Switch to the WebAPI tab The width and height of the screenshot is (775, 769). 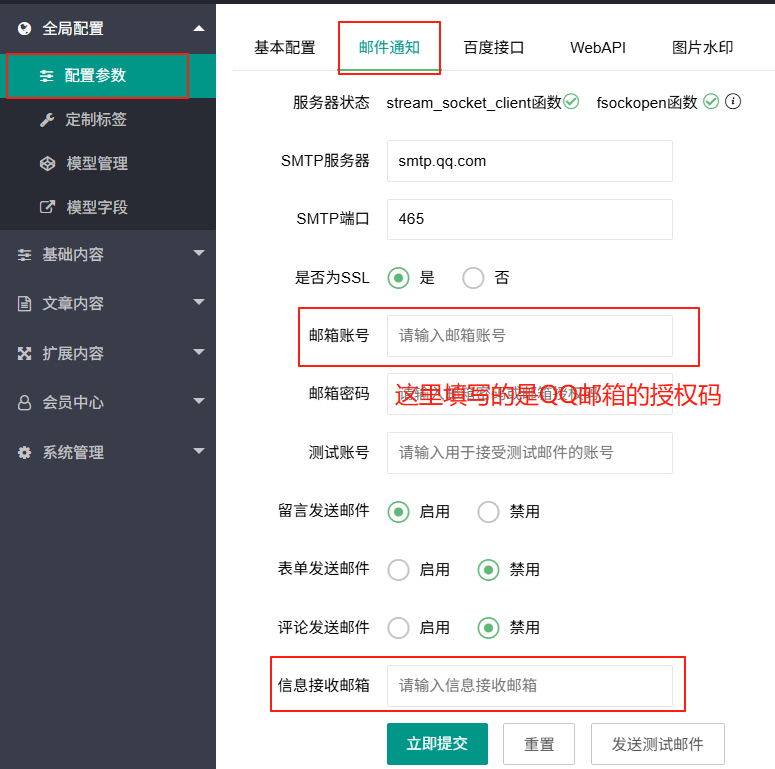point(598,47)
